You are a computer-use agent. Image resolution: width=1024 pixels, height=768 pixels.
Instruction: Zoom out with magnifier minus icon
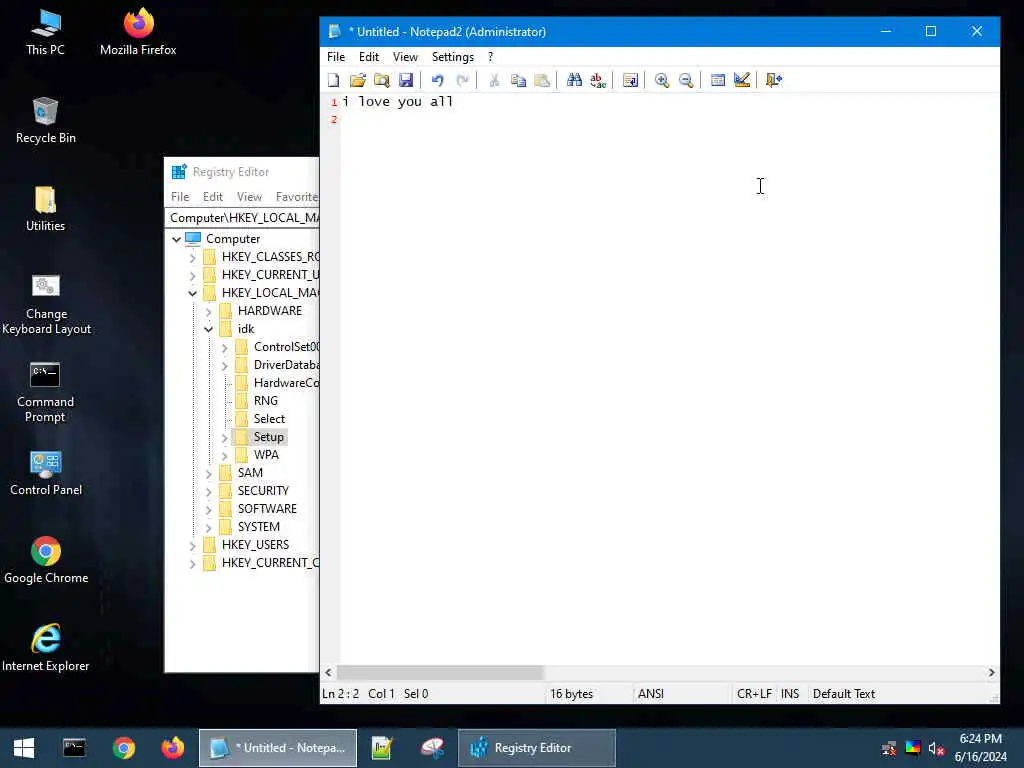pos(686,80)
